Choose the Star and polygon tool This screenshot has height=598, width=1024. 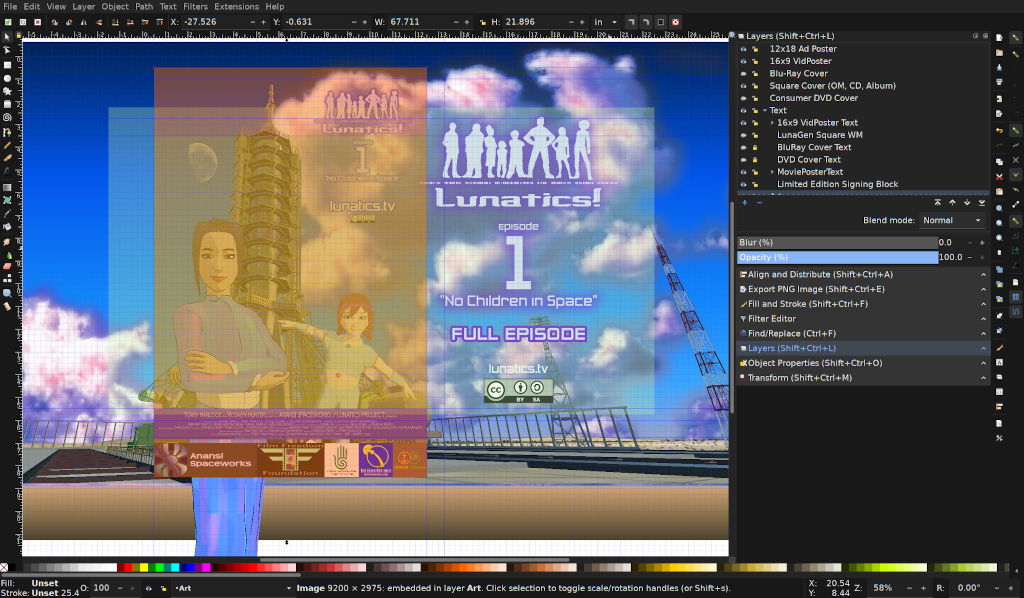click(x=7, y=90)
